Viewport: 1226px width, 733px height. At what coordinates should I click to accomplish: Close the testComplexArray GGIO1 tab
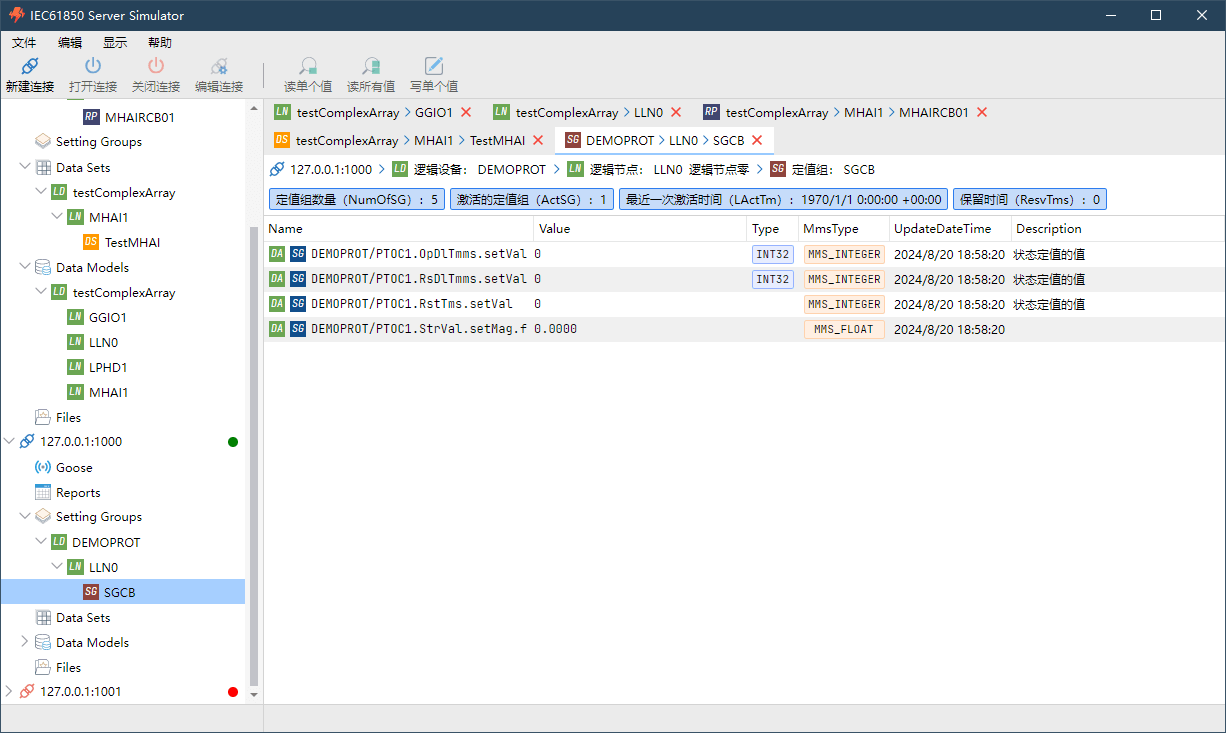pos(466,113)
